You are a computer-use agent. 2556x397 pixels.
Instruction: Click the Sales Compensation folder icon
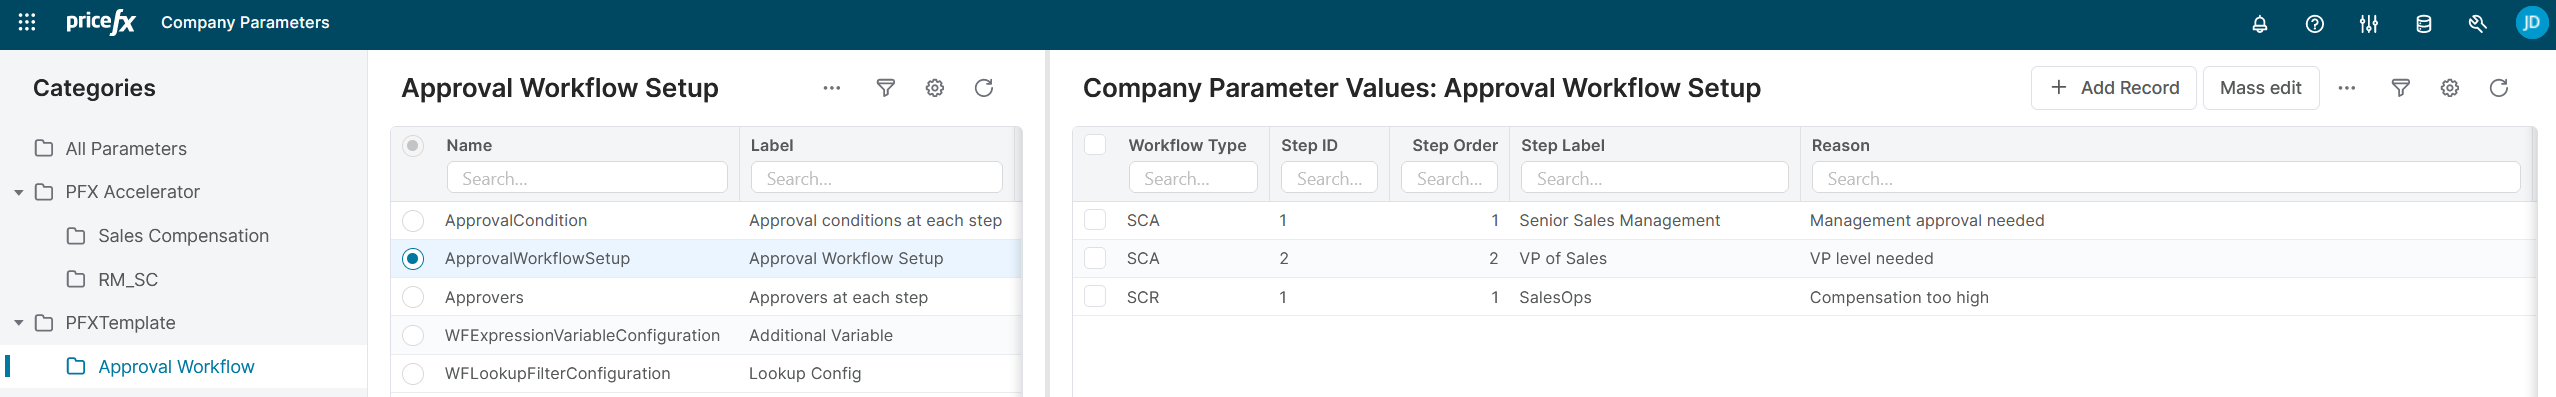coord(76,236)
